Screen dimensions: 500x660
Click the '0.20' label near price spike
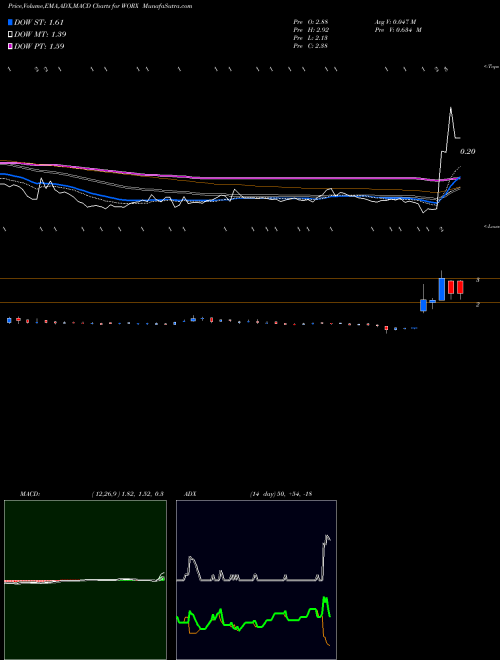(x=468, y=152)
